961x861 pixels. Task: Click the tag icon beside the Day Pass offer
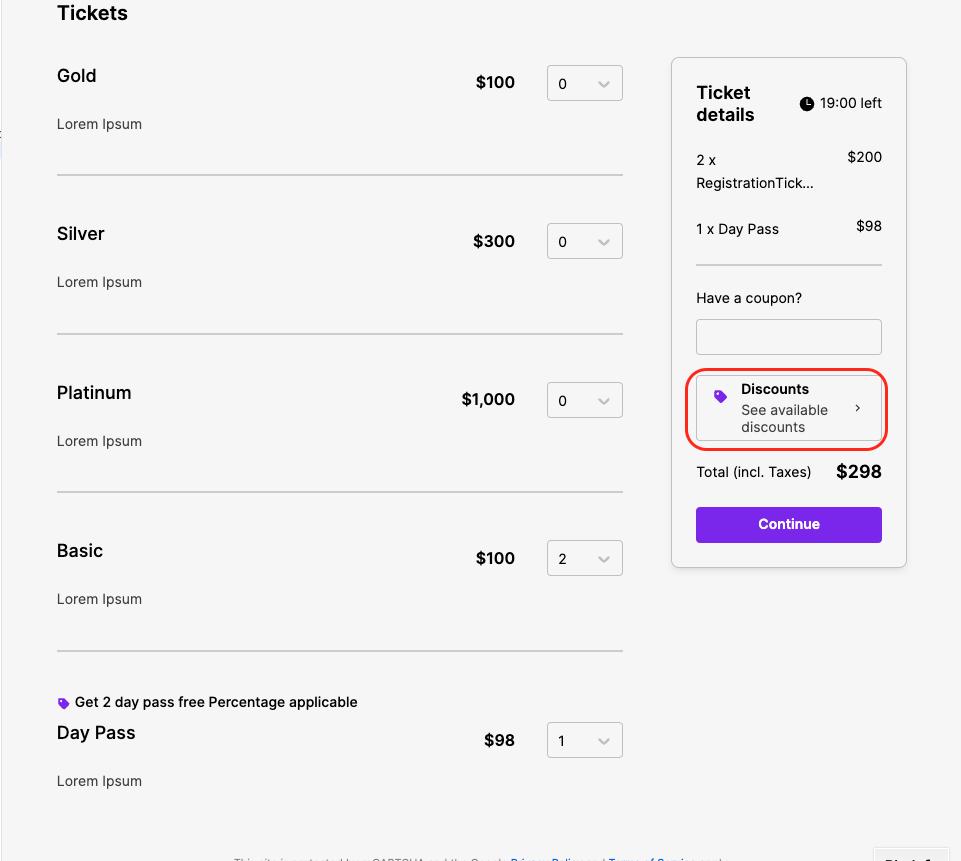[x=64, y=703]
